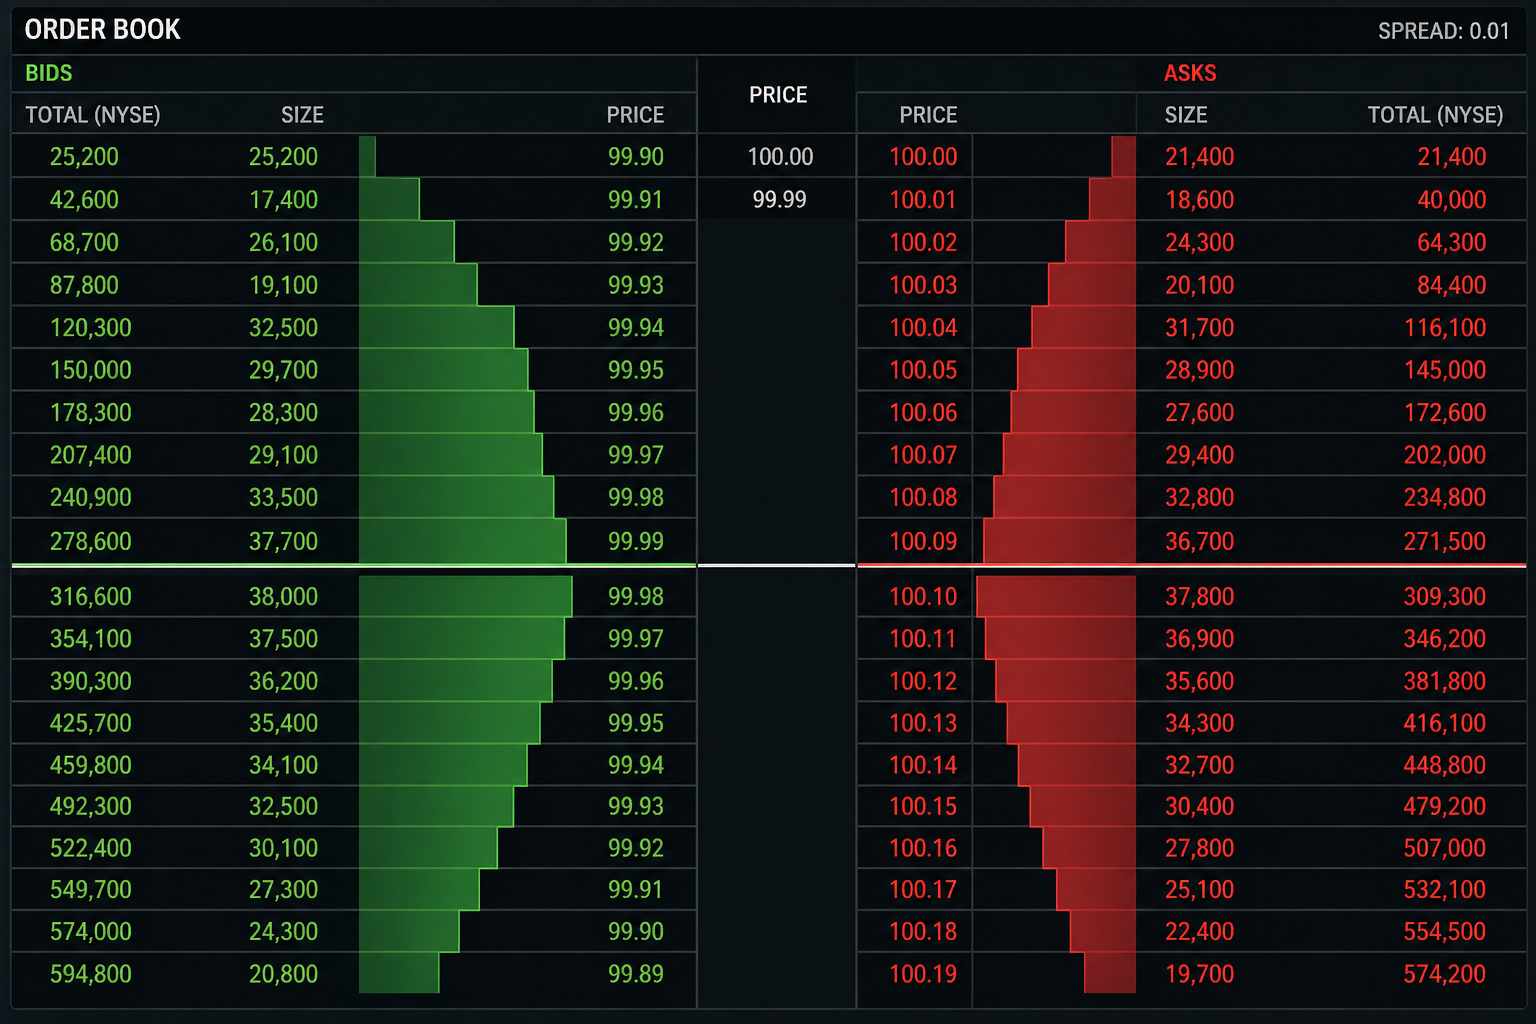
Task: Sort by bids TOTAL (NYSE) column header
Action: coord(92,115)
